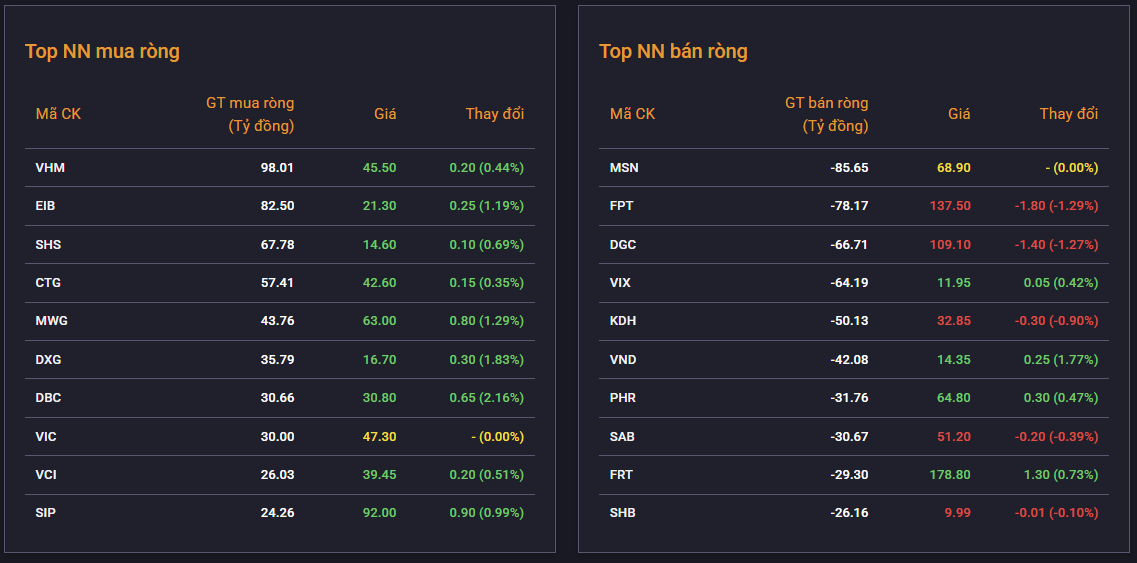The height and width of the screenshot is (563, 1137).
Task: Click the 'Top NN mua ròng' heading
Action: (102, 52)
